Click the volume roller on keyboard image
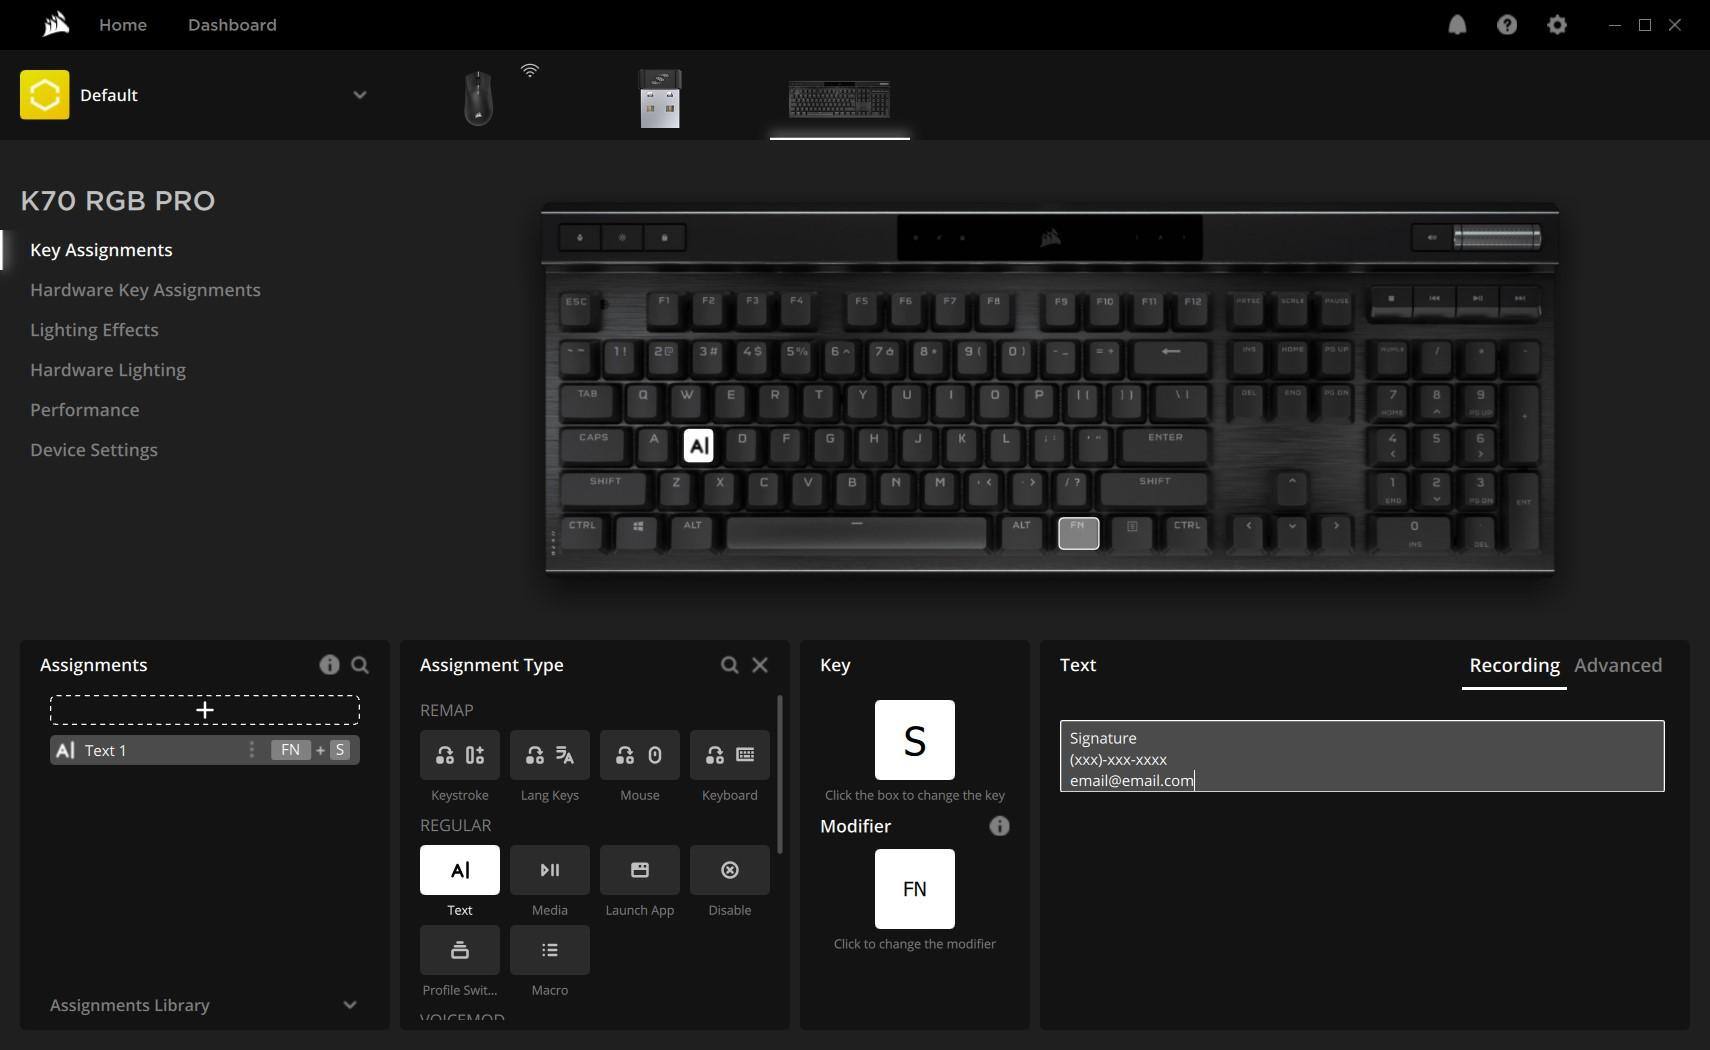 pyautogui.click(x=1496, y=237)
